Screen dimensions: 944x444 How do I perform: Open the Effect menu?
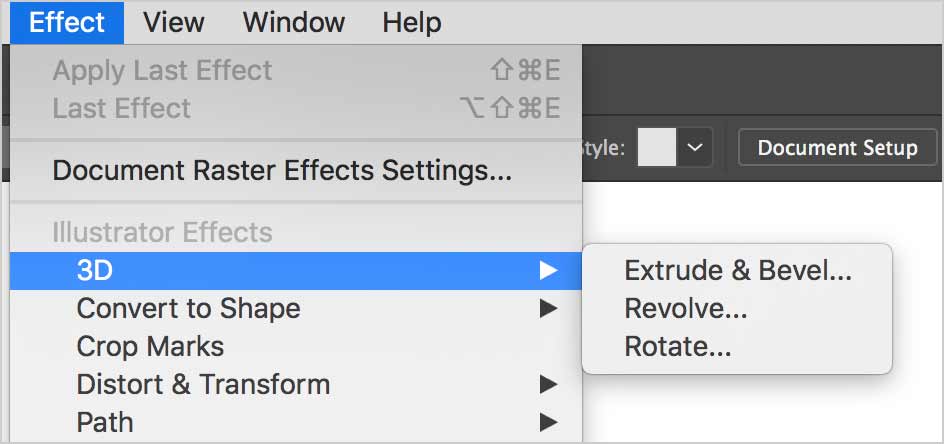(x=67, y=23)
